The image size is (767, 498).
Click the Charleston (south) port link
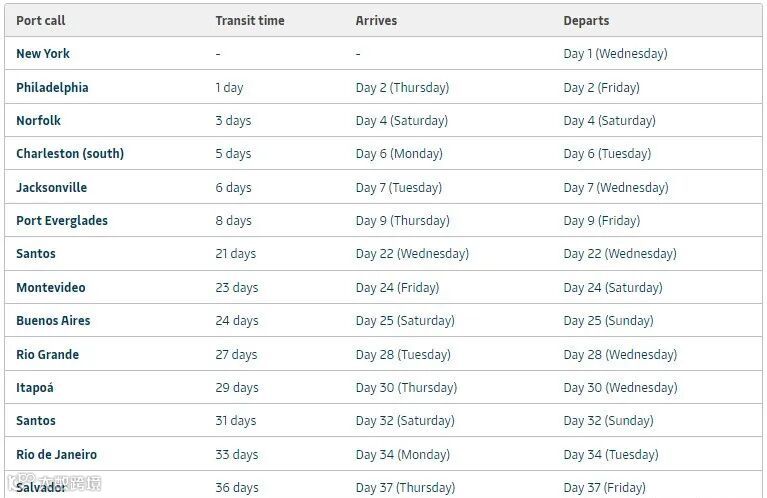point(70,154)
